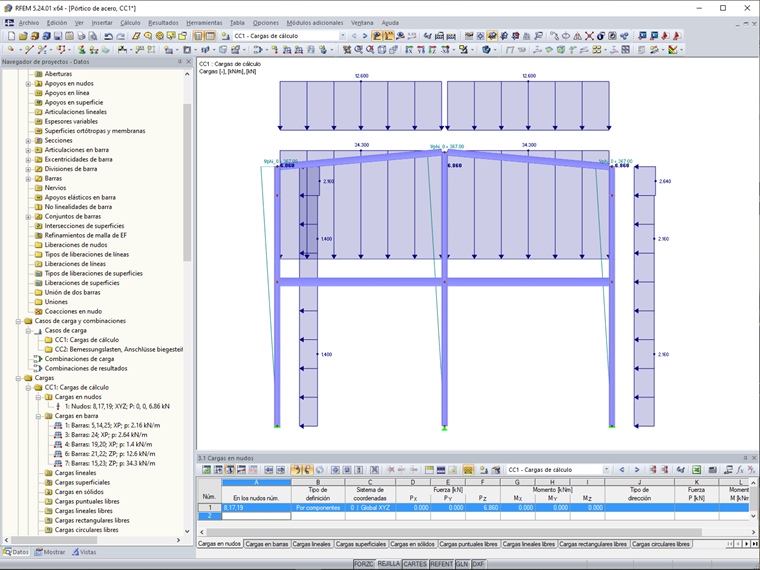Expand the Conjuntos de barras node

(28, 217)
